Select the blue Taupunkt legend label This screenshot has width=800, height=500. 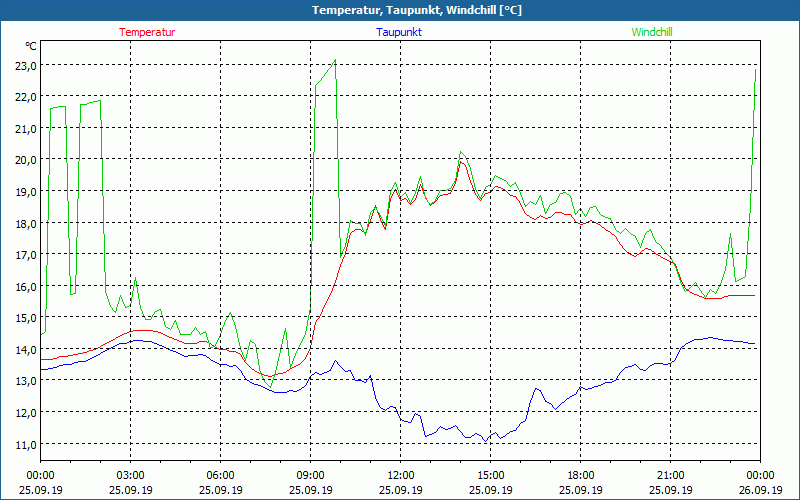coord(398,32)
